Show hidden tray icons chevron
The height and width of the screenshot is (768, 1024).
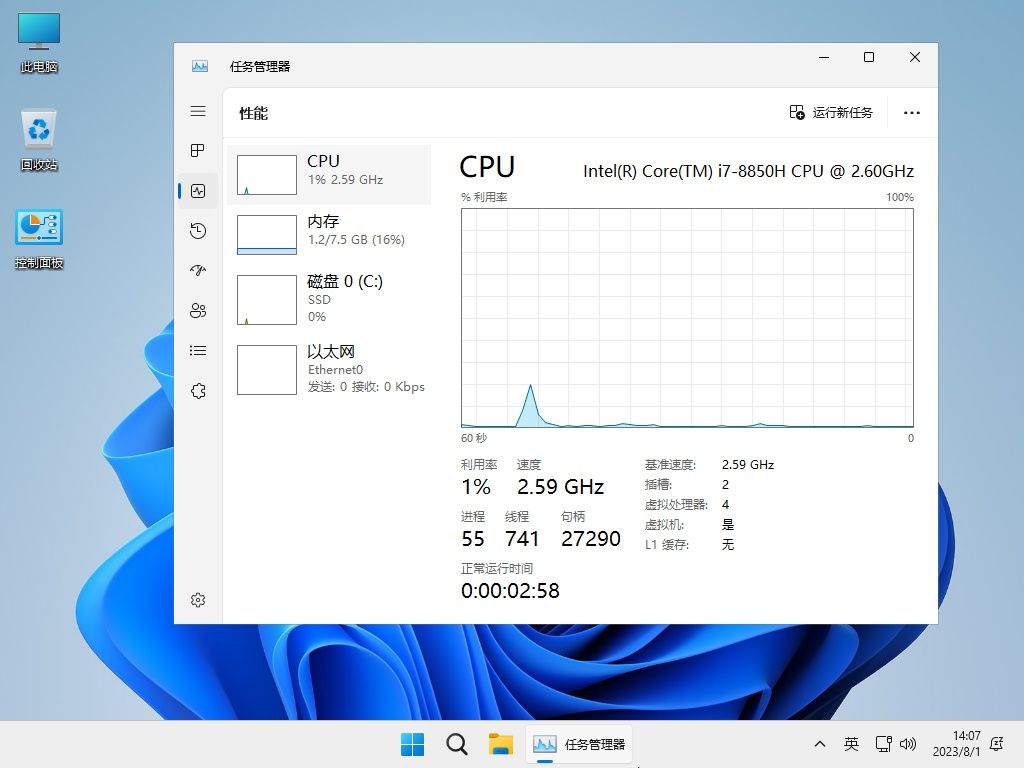820,744
